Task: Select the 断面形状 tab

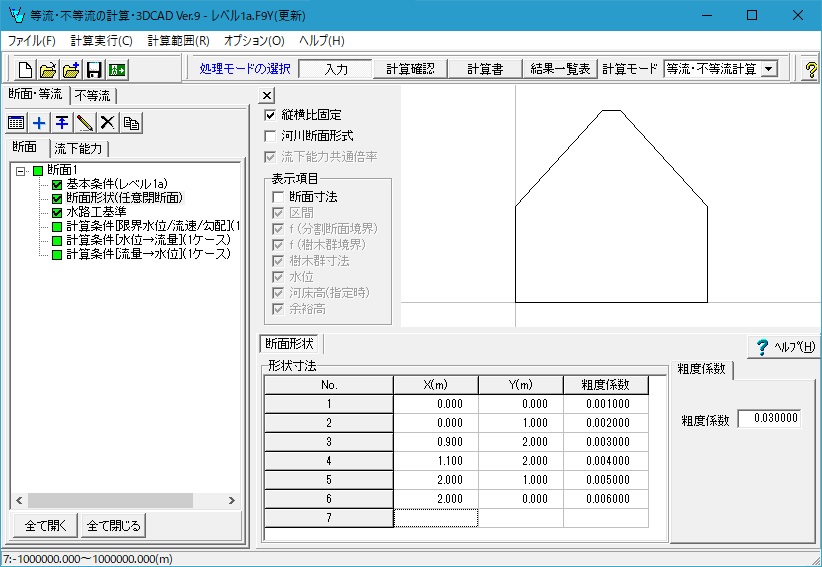Action: (289, 344)
